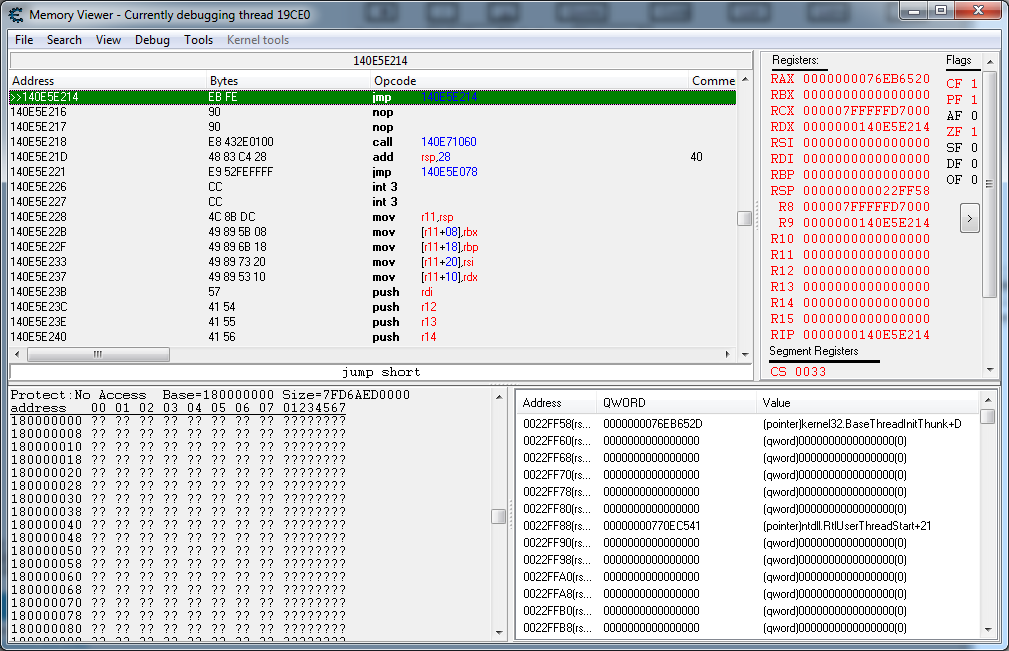This screenshot has width=1009, height=651.
Task: Select stack row 0022FF60
Action: coord(748,441)
